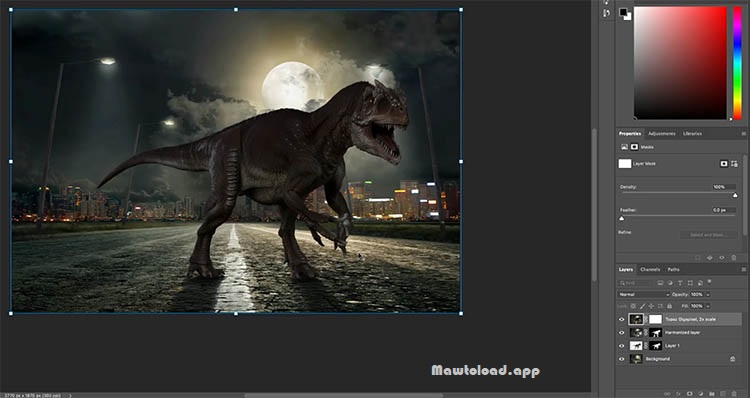The height and width of the screenshot is (398, 750).
Task: Create a new layer group
Action: [712, 394]
